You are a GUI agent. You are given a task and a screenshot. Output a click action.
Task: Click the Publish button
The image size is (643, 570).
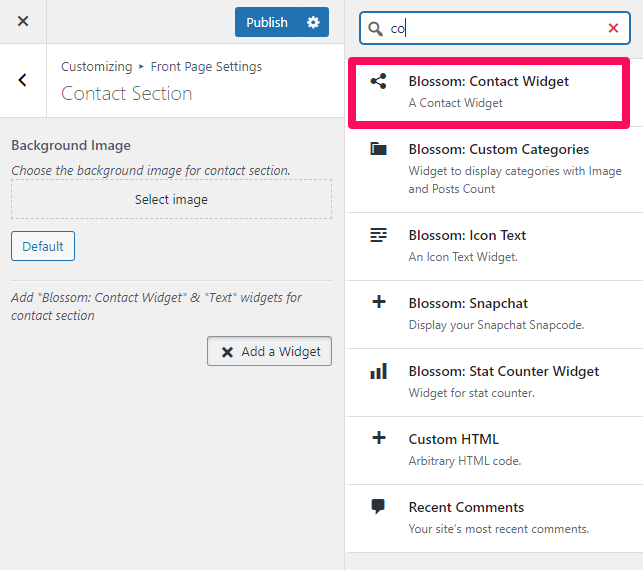coord(267,22)
